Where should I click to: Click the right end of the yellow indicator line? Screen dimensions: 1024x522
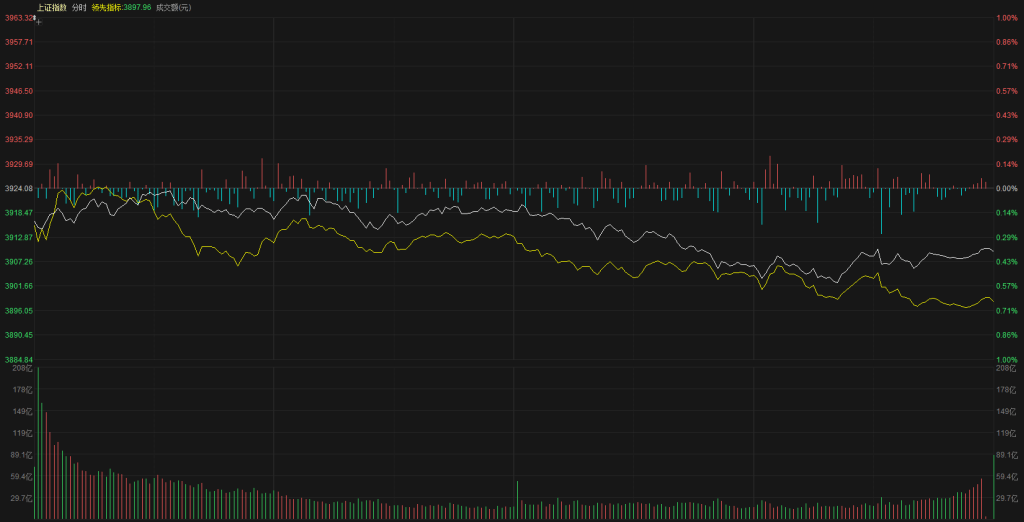[993, 301]
